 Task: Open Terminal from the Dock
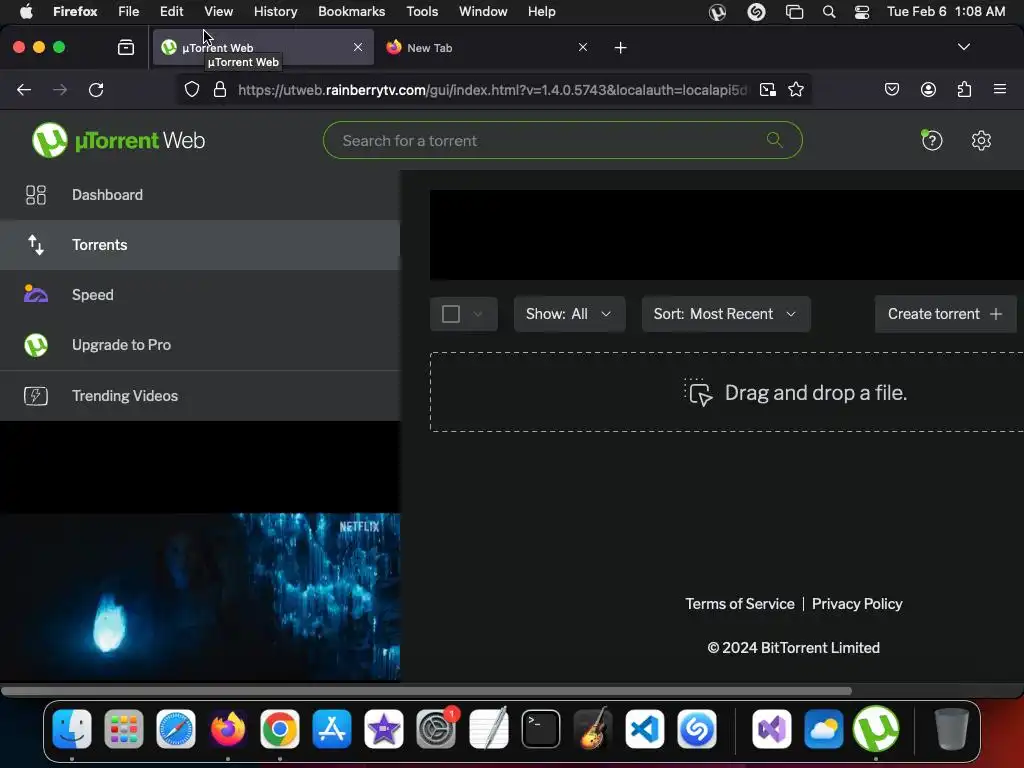pyautogui.click(x=541, y=729)
